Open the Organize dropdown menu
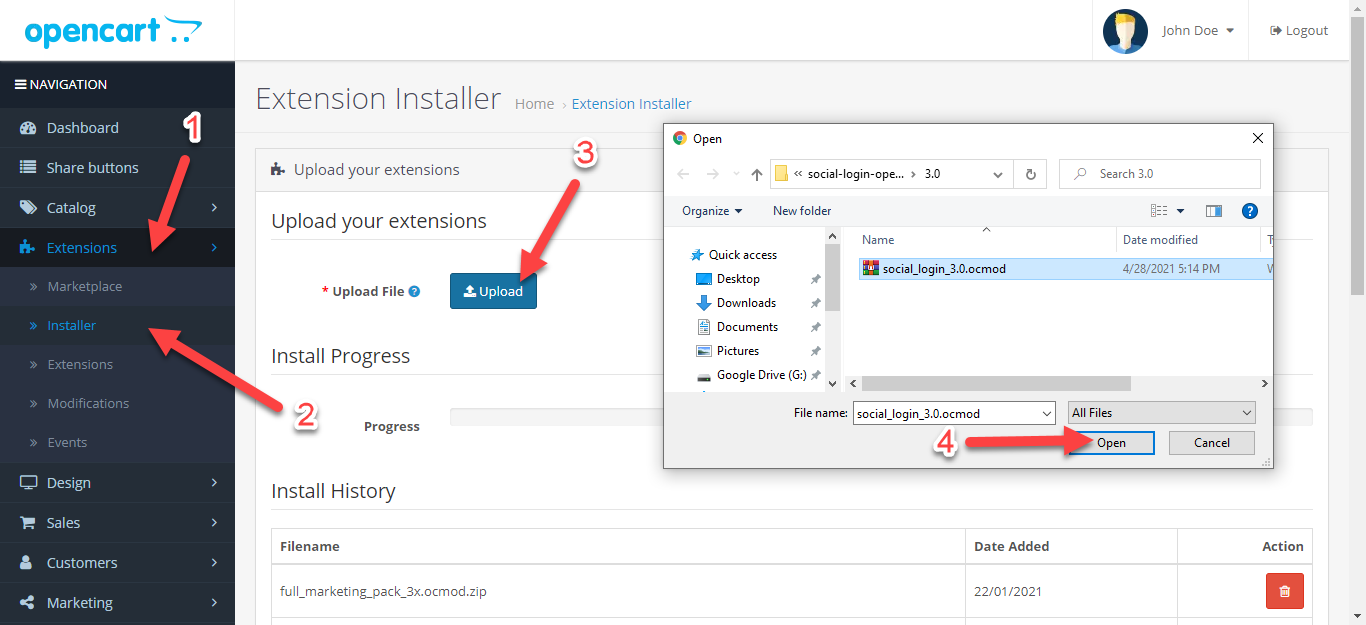 click(712, 211)
